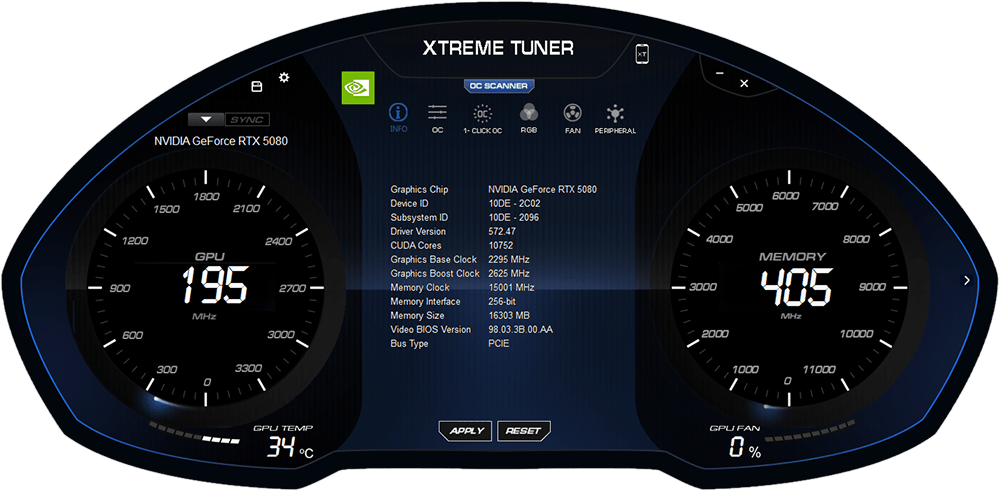Image resolution: width=1000 pixels, height=491 pixels.
Task: Open the RGB lighting tab
Action: (528, 119)
